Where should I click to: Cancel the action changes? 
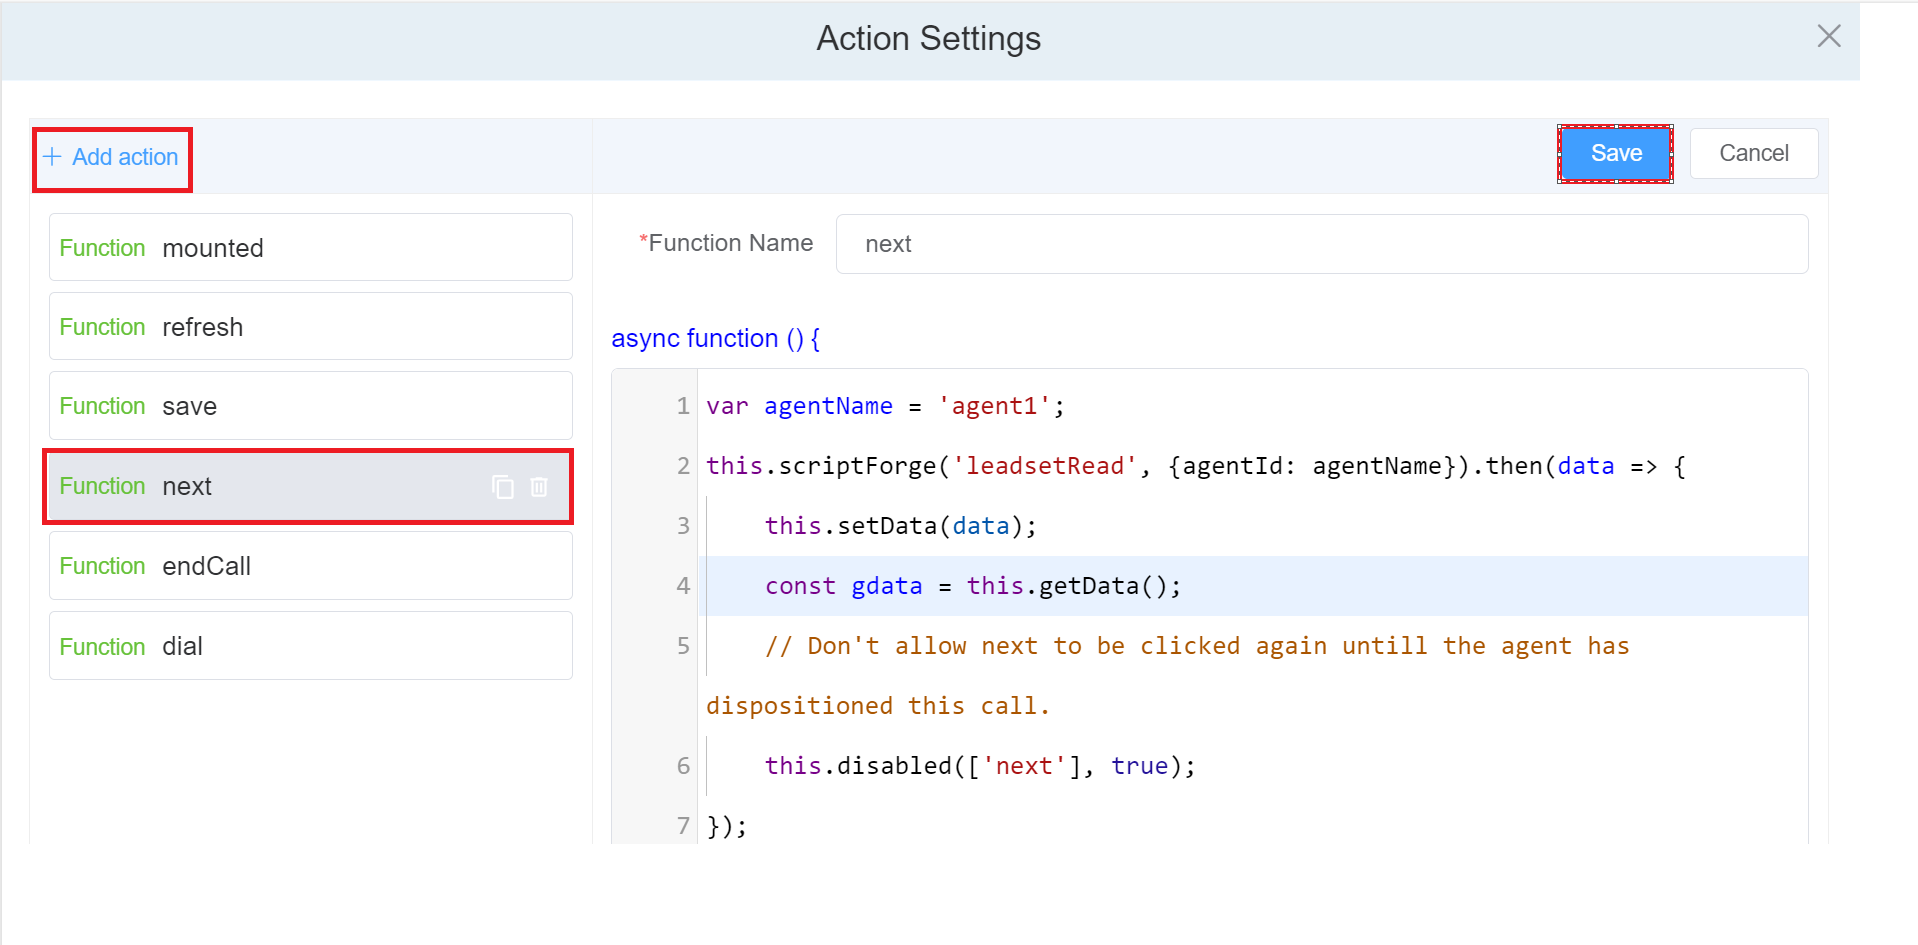tap(1753, 154)
